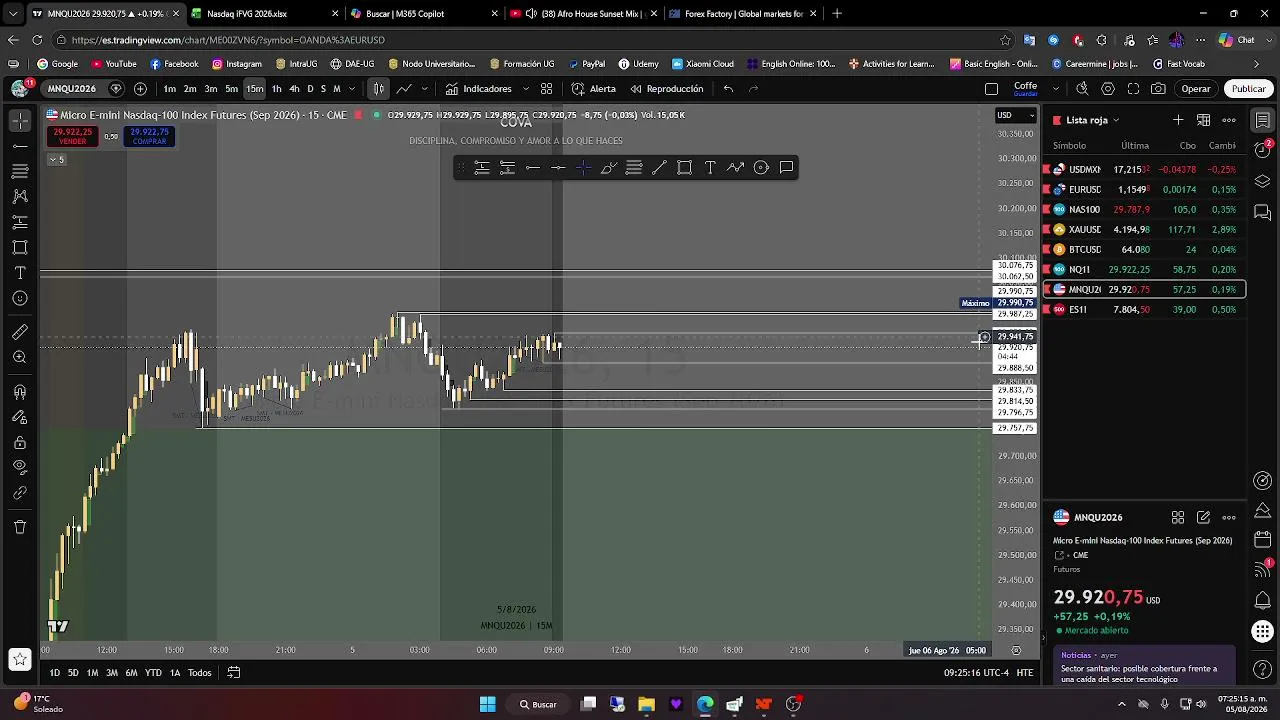The height and width of the screenshot is (720, 1280).
Task: Click the line chart type icon
Action: 404,89
